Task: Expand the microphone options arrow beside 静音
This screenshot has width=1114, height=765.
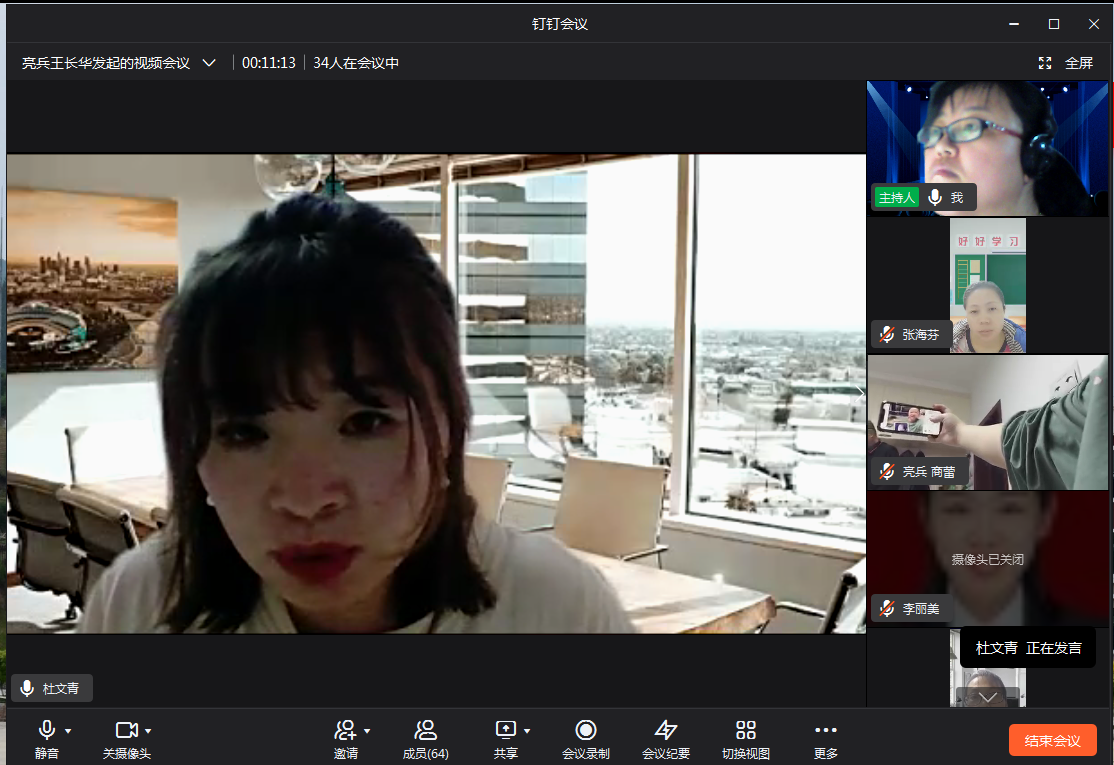Action: 68,731
